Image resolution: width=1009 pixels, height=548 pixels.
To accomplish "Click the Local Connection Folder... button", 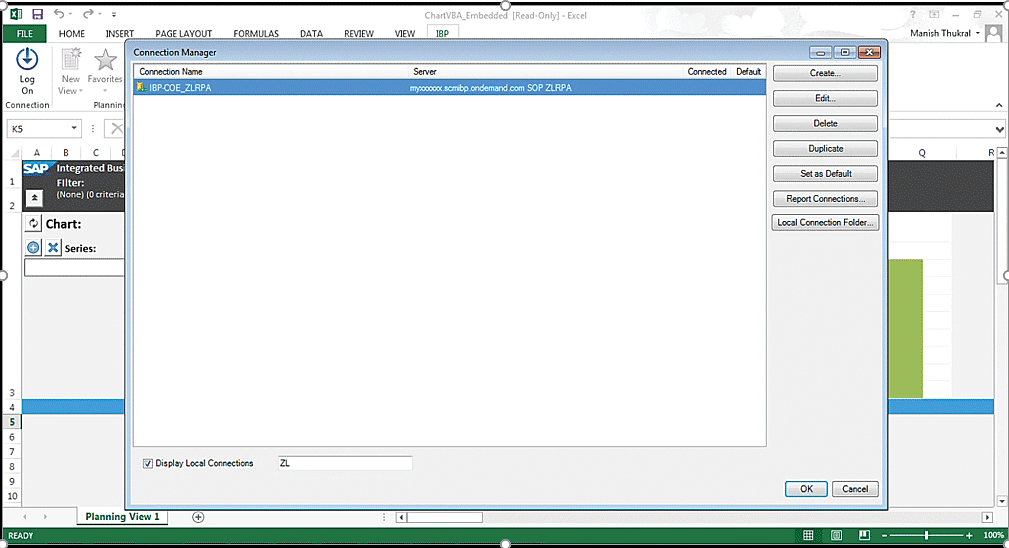I will [x=825, y=223].
